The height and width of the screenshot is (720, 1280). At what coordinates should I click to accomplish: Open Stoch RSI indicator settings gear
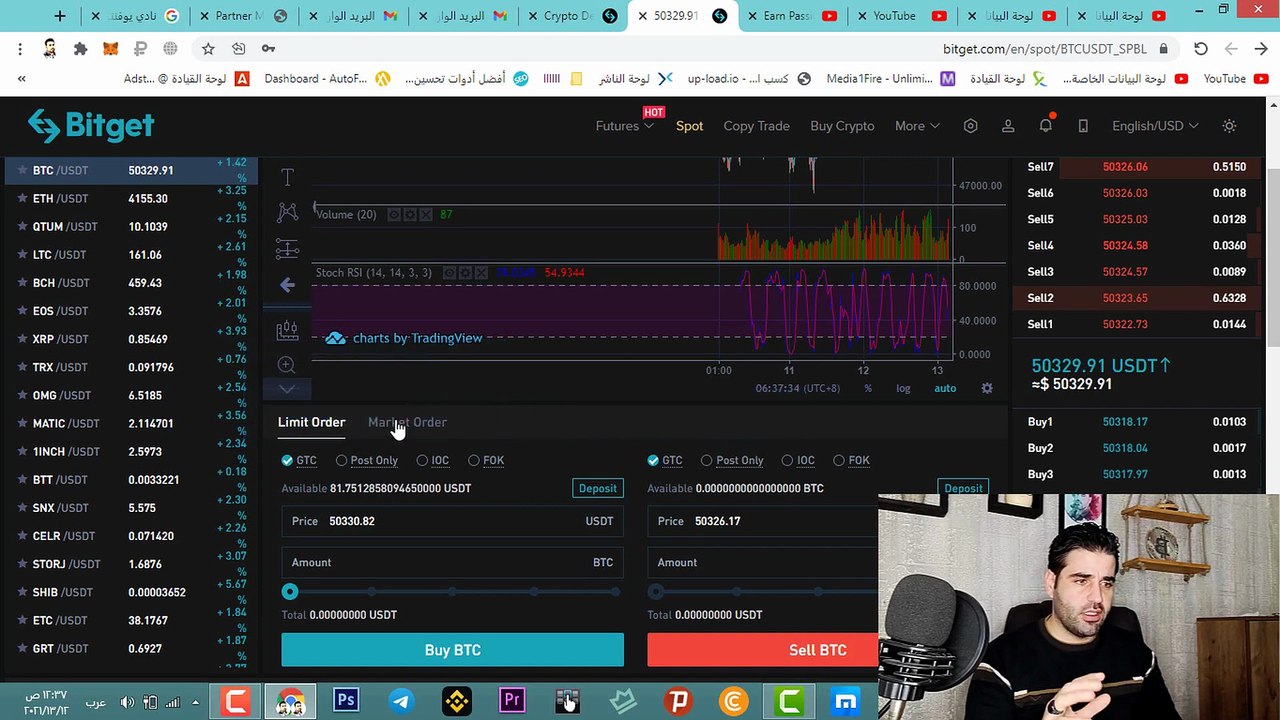465,272
